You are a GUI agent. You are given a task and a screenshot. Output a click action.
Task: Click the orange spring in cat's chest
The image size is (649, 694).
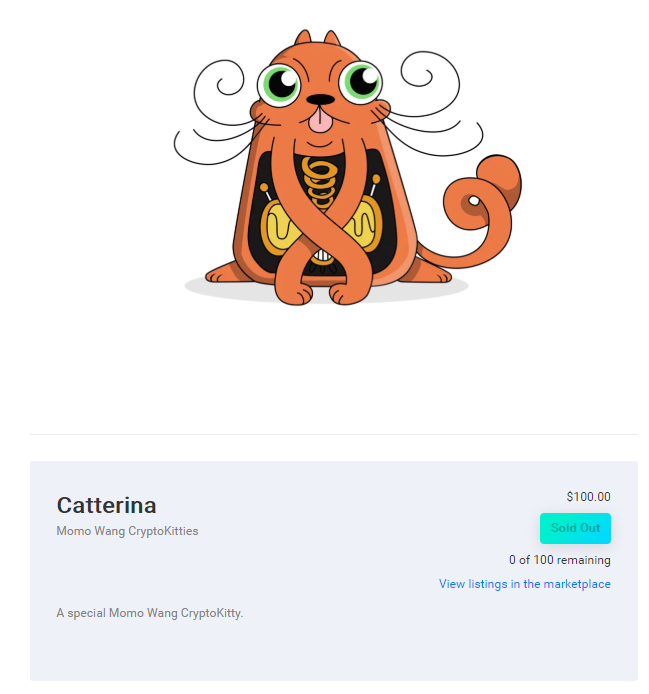tap(320, 181)
